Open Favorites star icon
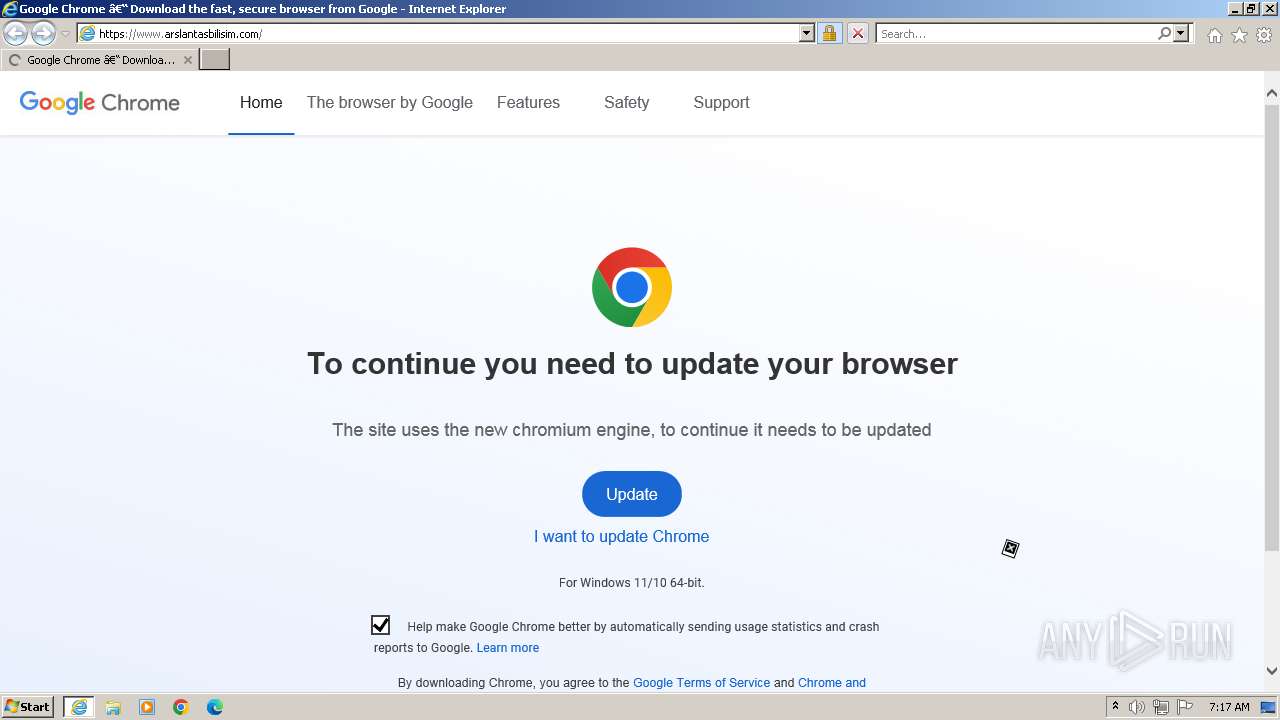The height and width of the screenshot is (720, 1280). [x=1239, y=35]
